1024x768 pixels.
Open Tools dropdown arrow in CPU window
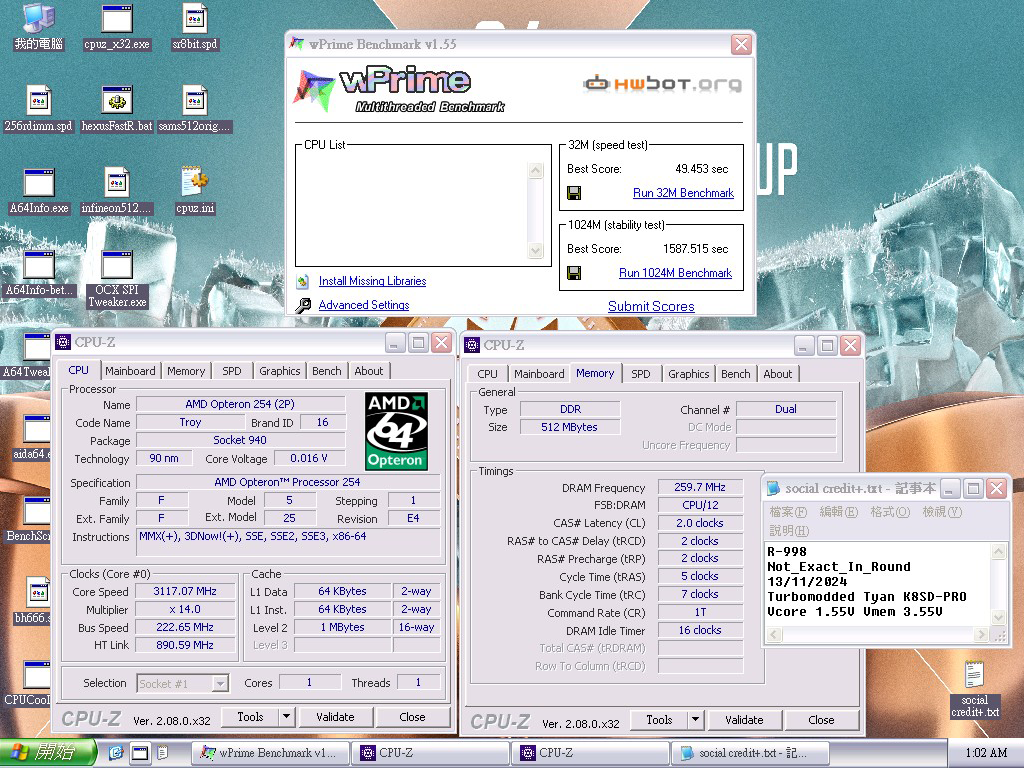coord(286,717)
